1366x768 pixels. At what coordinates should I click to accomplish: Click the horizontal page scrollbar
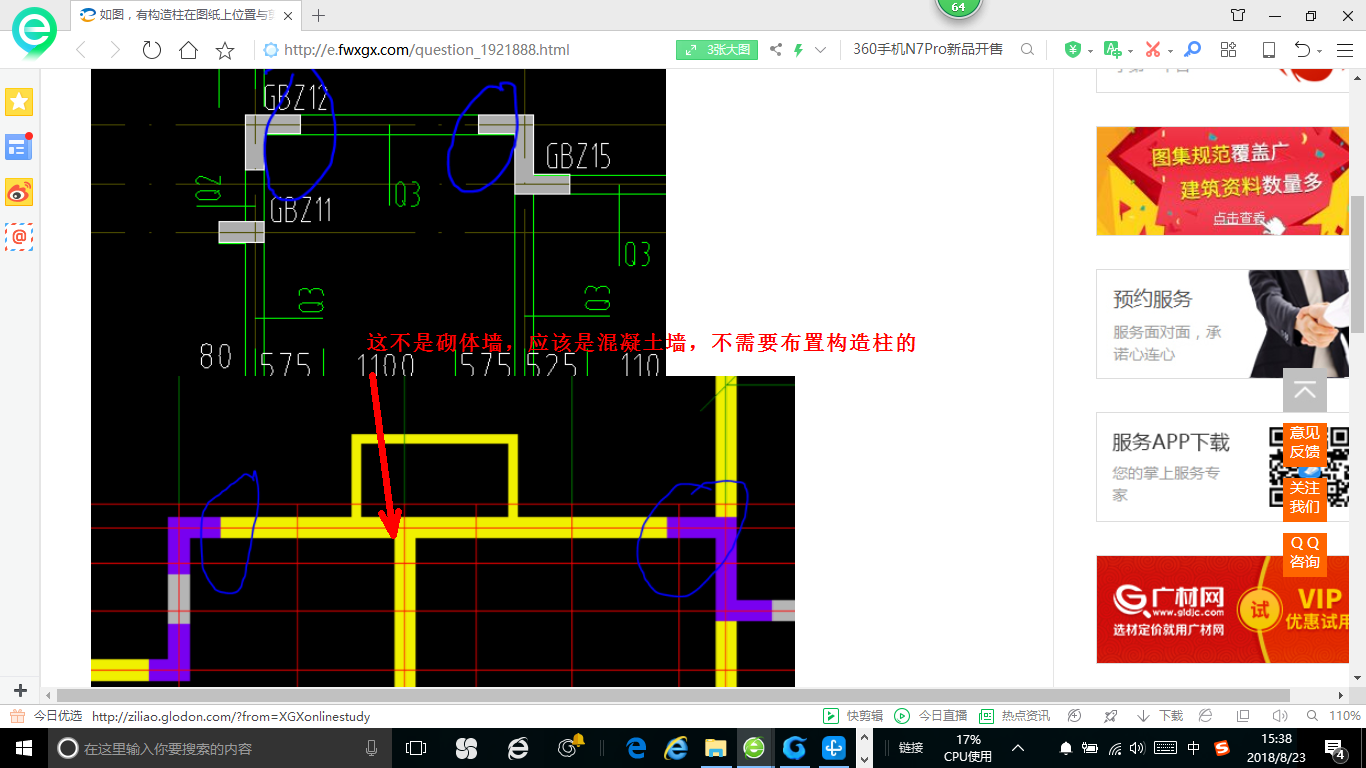pyautogui.click(x=673, y=695)
